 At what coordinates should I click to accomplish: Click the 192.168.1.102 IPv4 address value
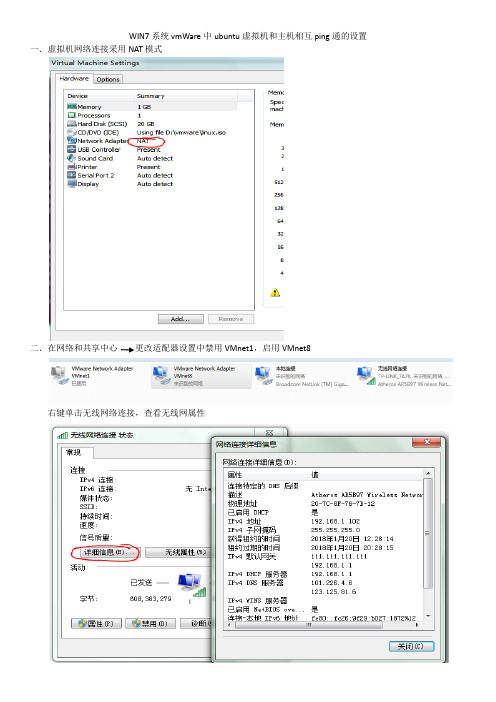coord(335,522)
